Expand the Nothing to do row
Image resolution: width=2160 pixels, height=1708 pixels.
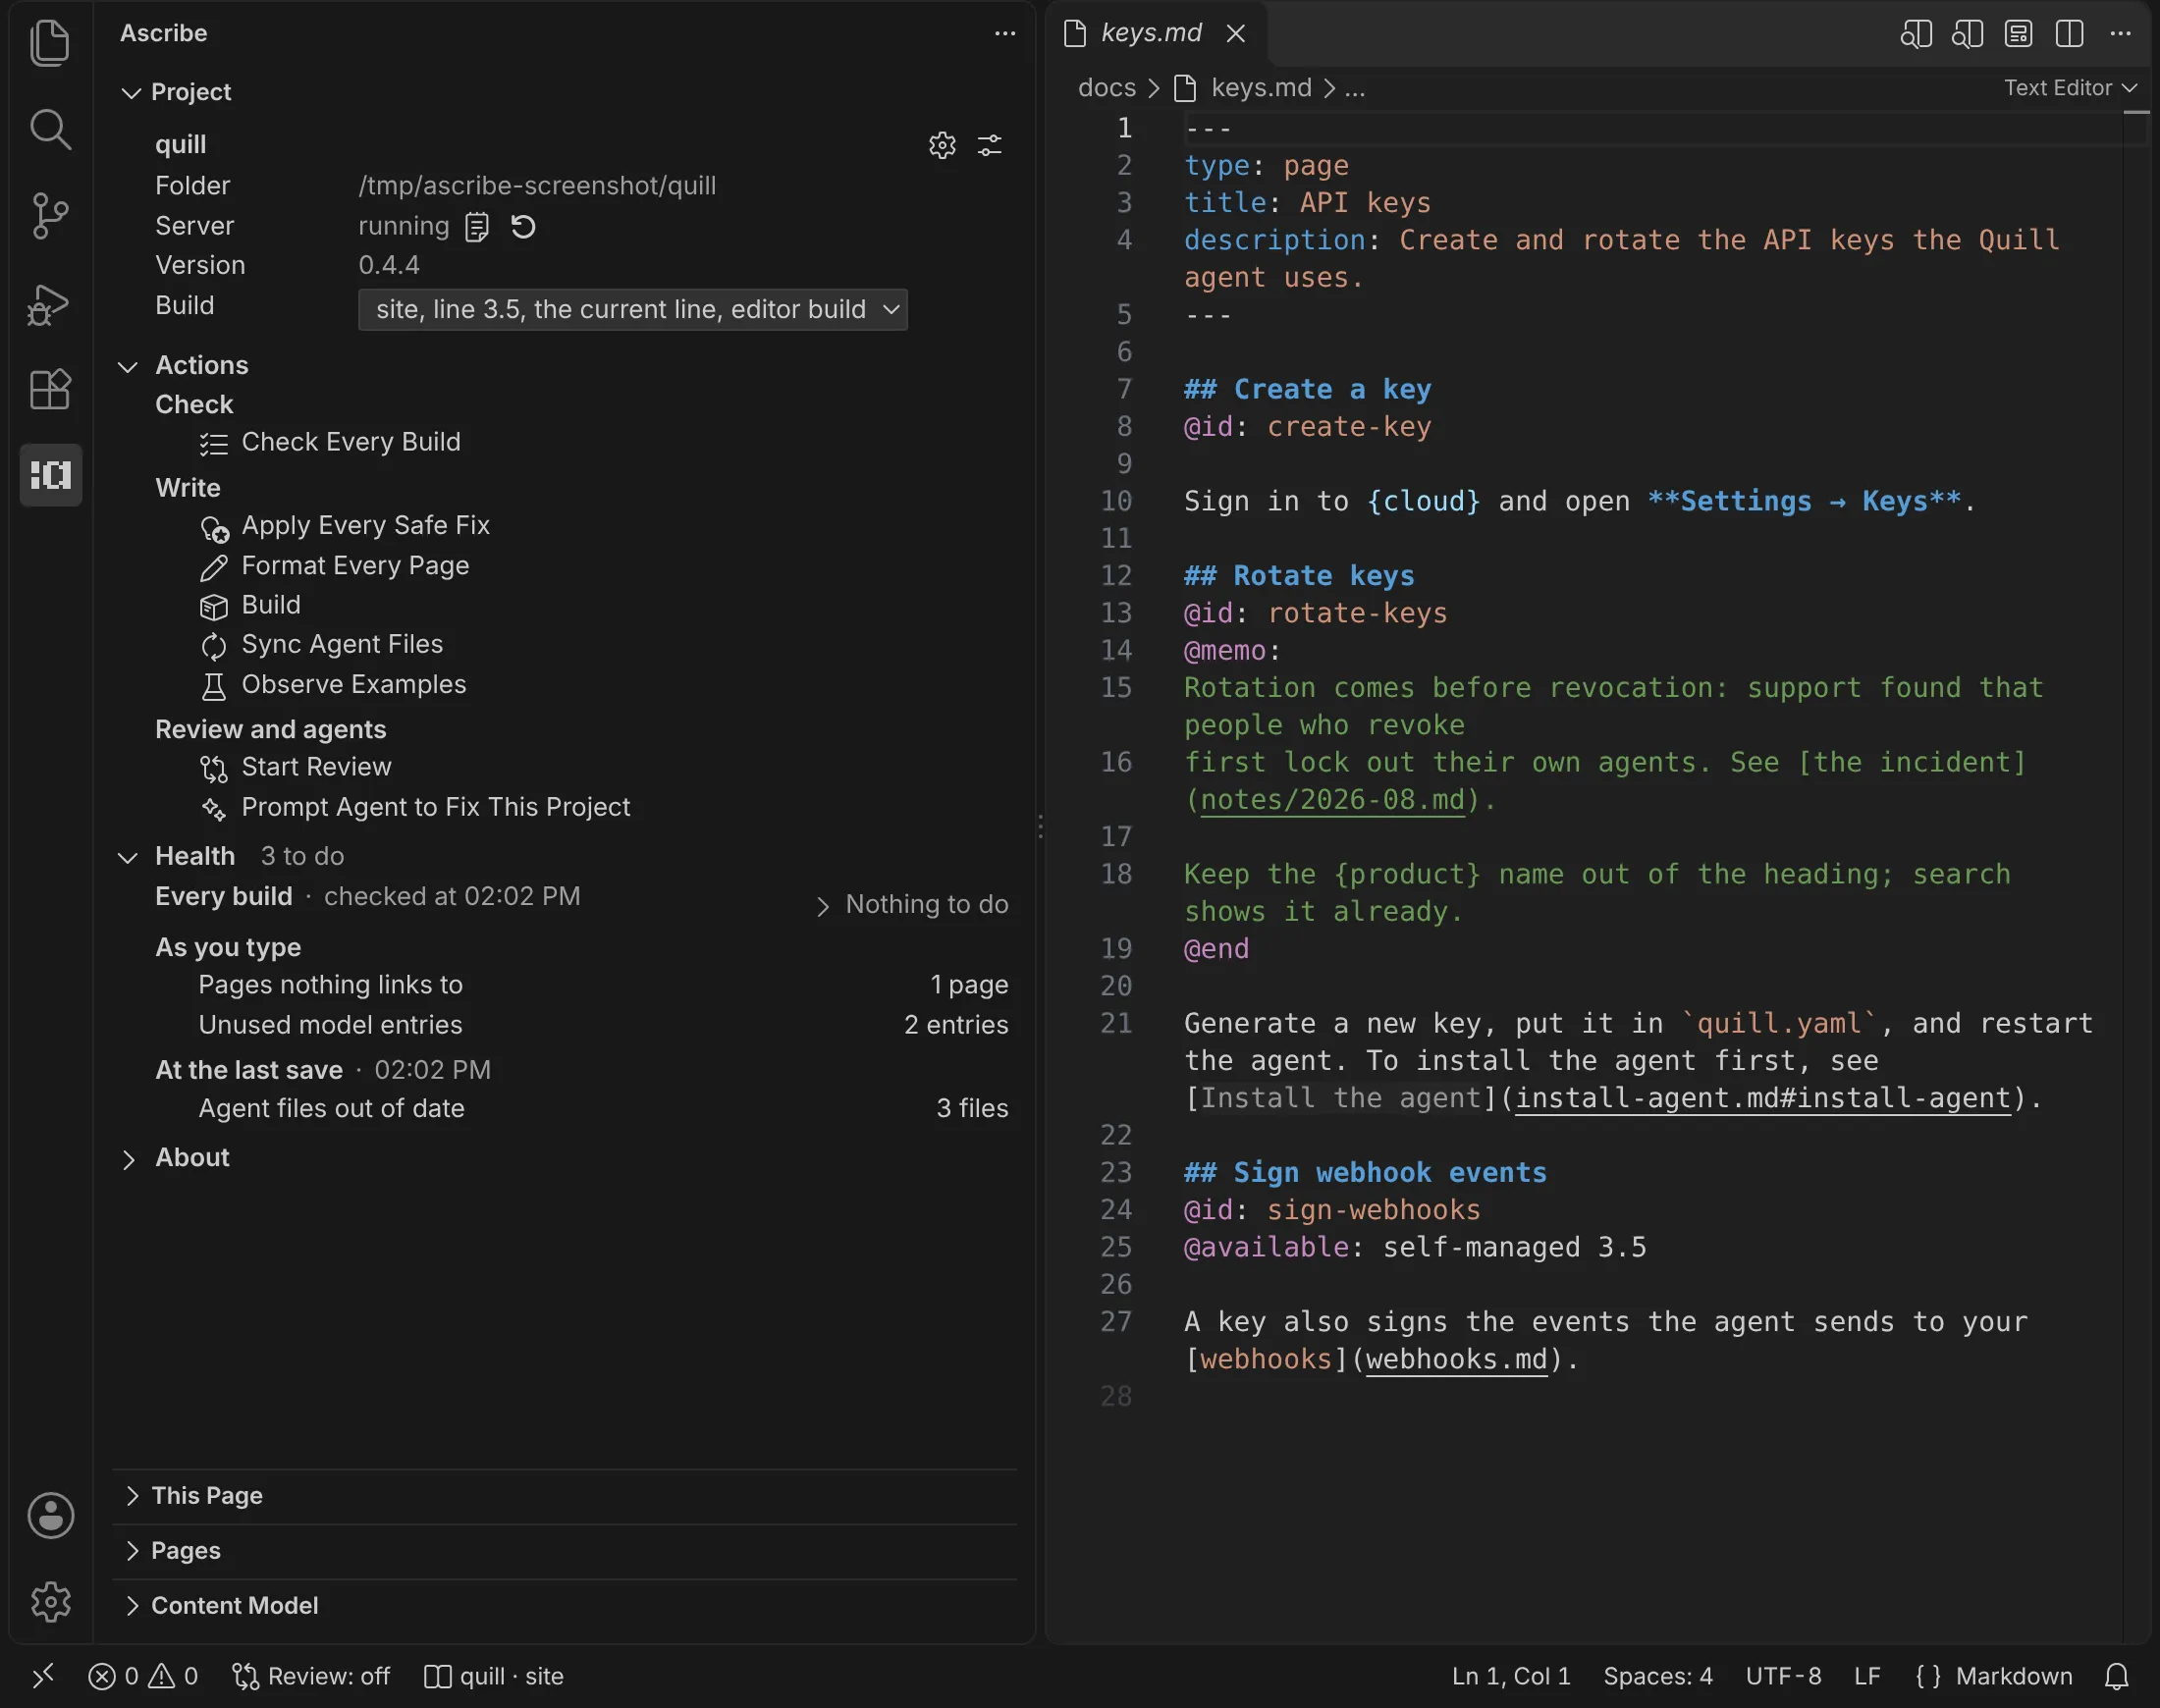click(912, 905)
